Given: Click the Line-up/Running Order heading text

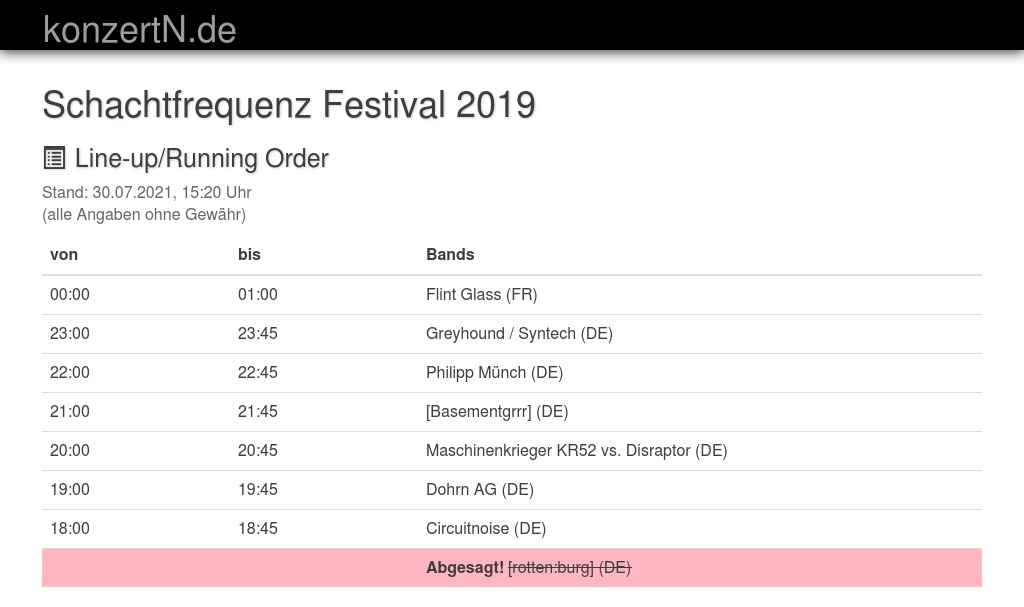Looking at the screenshot, I should [x=201, y=158].
